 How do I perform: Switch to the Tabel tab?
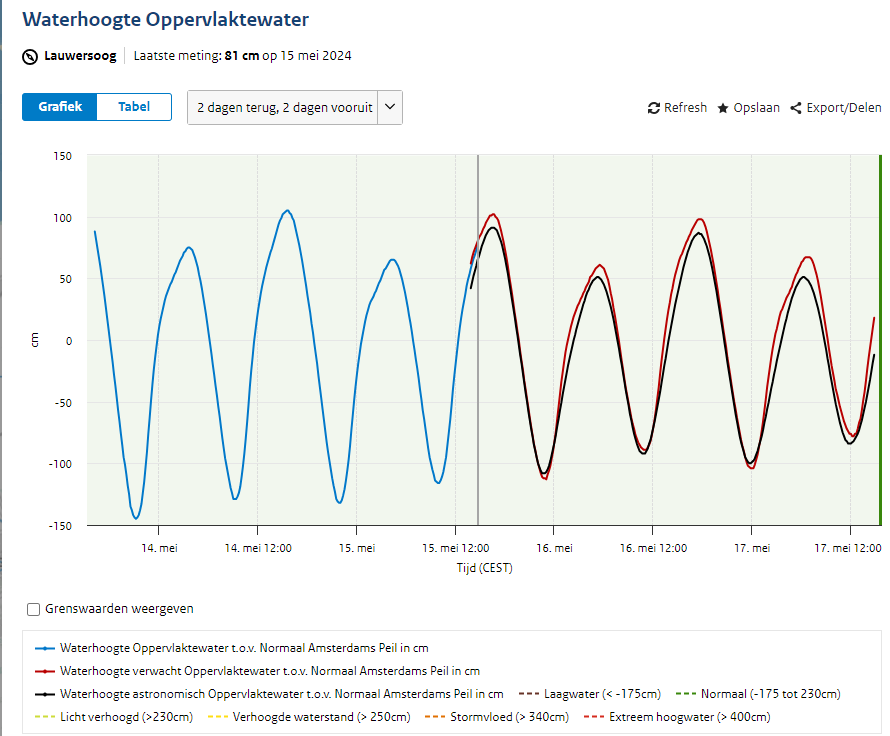point(134,107)
